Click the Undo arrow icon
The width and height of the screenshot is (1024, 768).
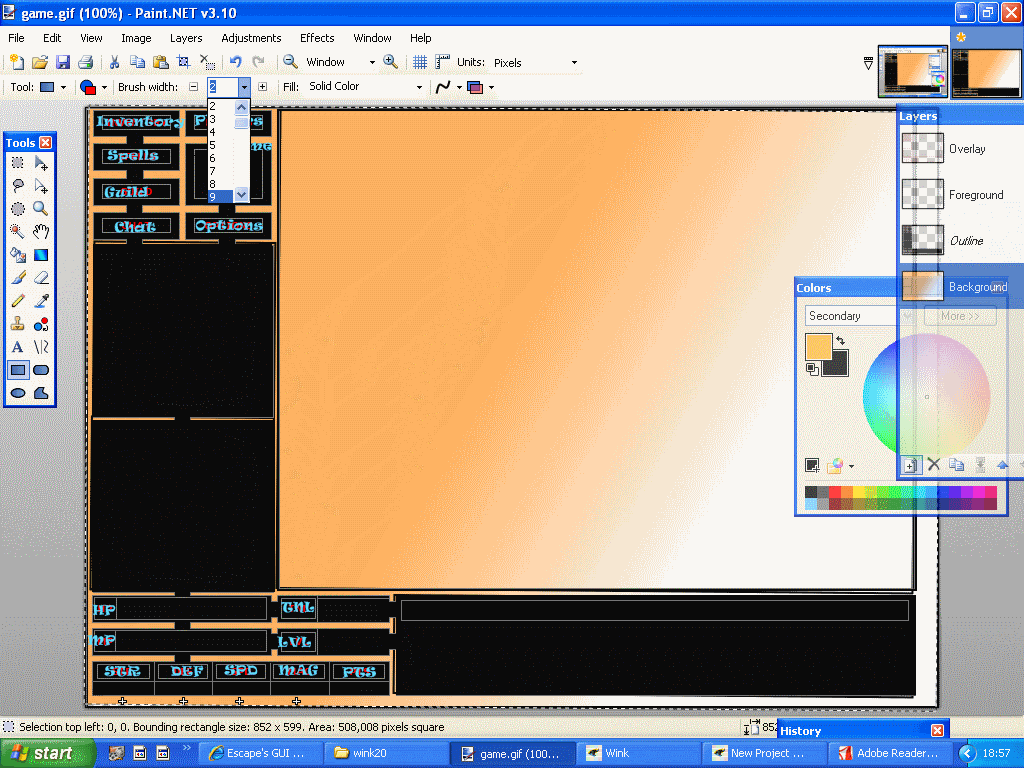pyautogui.click(x=236, y=63)
